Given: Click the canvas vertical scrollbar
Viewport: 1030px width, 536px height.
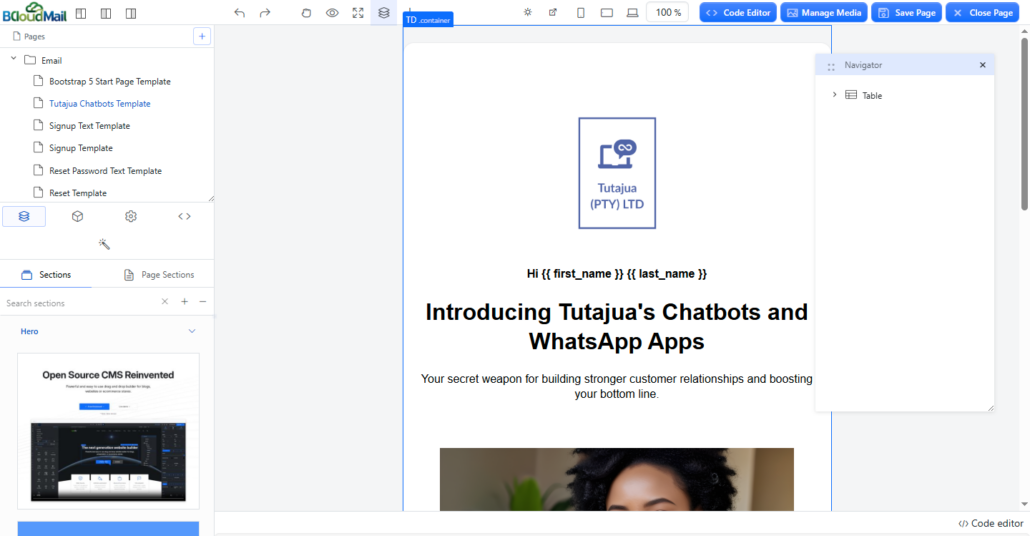Looking at the screenshot, I should pyautogui.click(x=1024, y=125).
